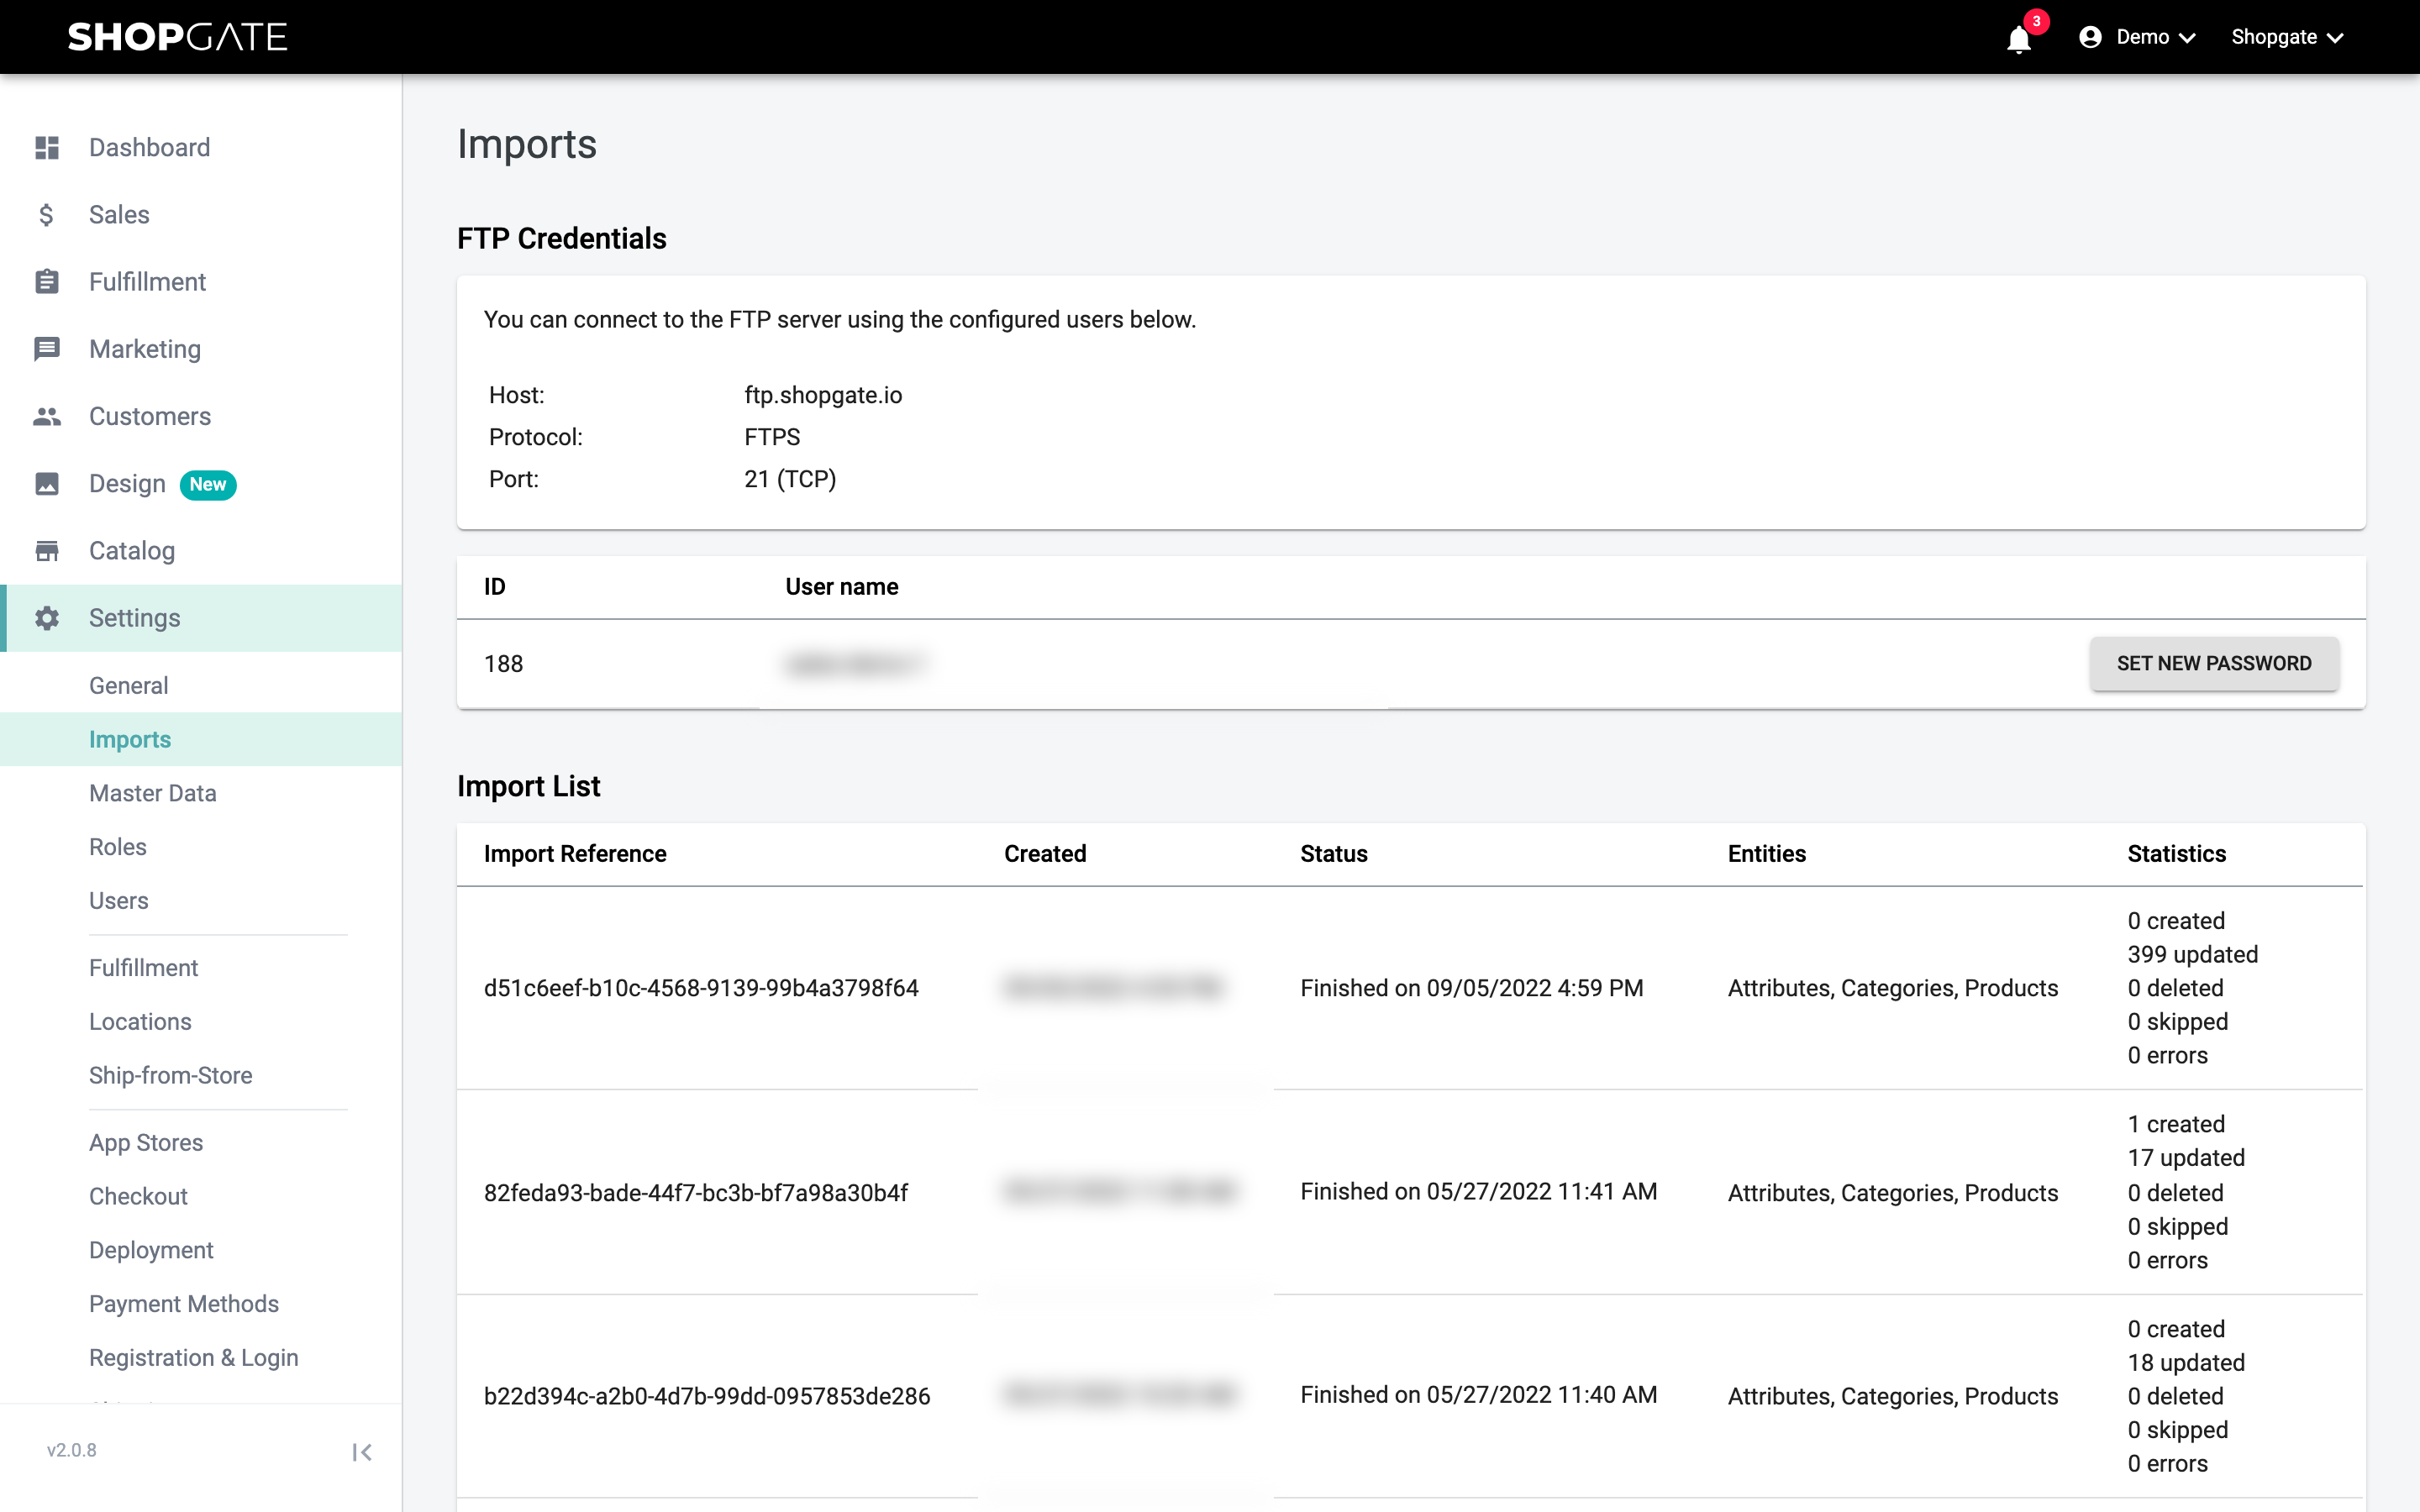Open Registration & Login settings
The width and height of the screenshot is (2420, 1512).
(x=194, y=1358)
